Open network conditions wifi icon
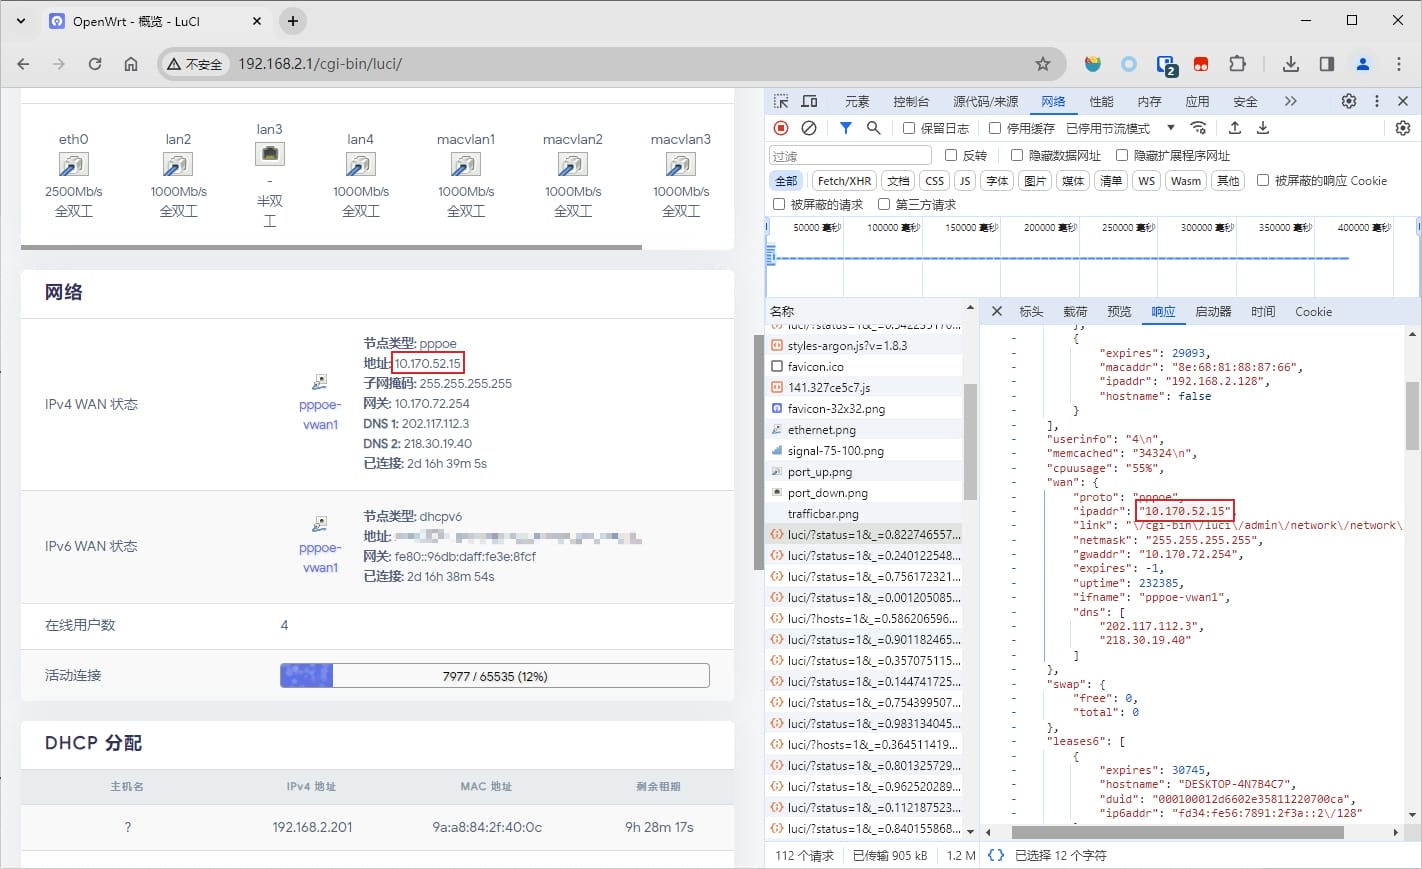Image resolution: width=1422 pixels, height=869 pixels. click(1198, 128)
